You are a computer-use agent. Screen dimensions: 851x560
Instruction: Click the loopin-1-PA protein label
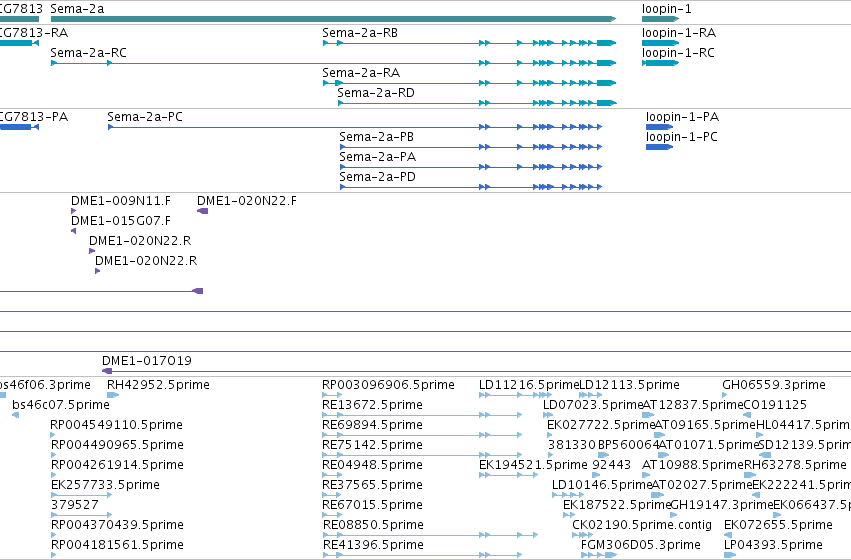coord(682,117)
